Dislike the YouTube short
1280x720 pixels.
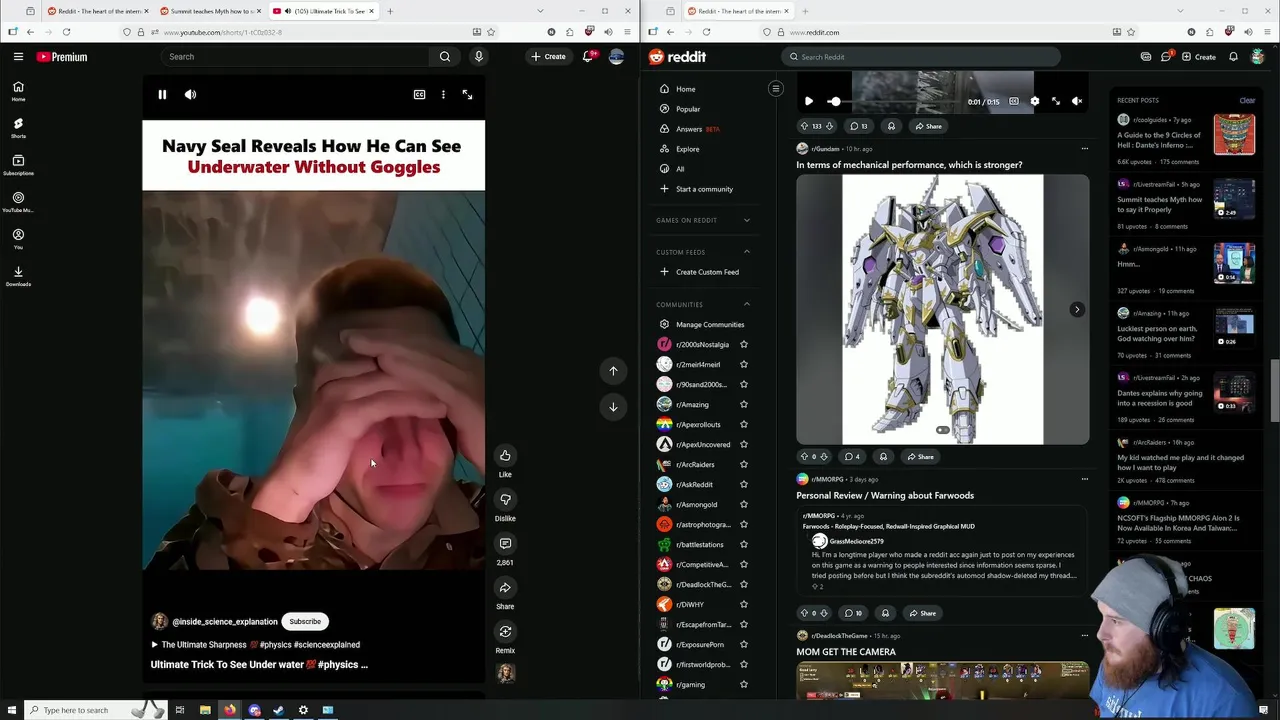pyautogui.click(x=505, y=500)
